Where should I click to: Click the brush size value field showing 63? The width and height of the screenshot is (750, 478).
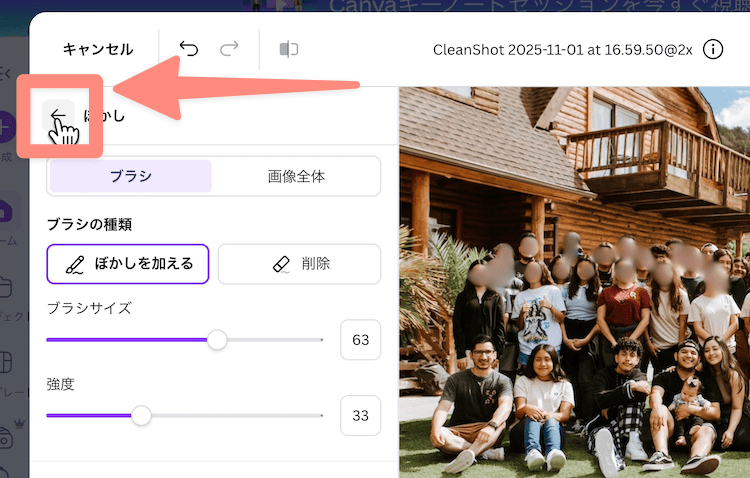(360, 340)
